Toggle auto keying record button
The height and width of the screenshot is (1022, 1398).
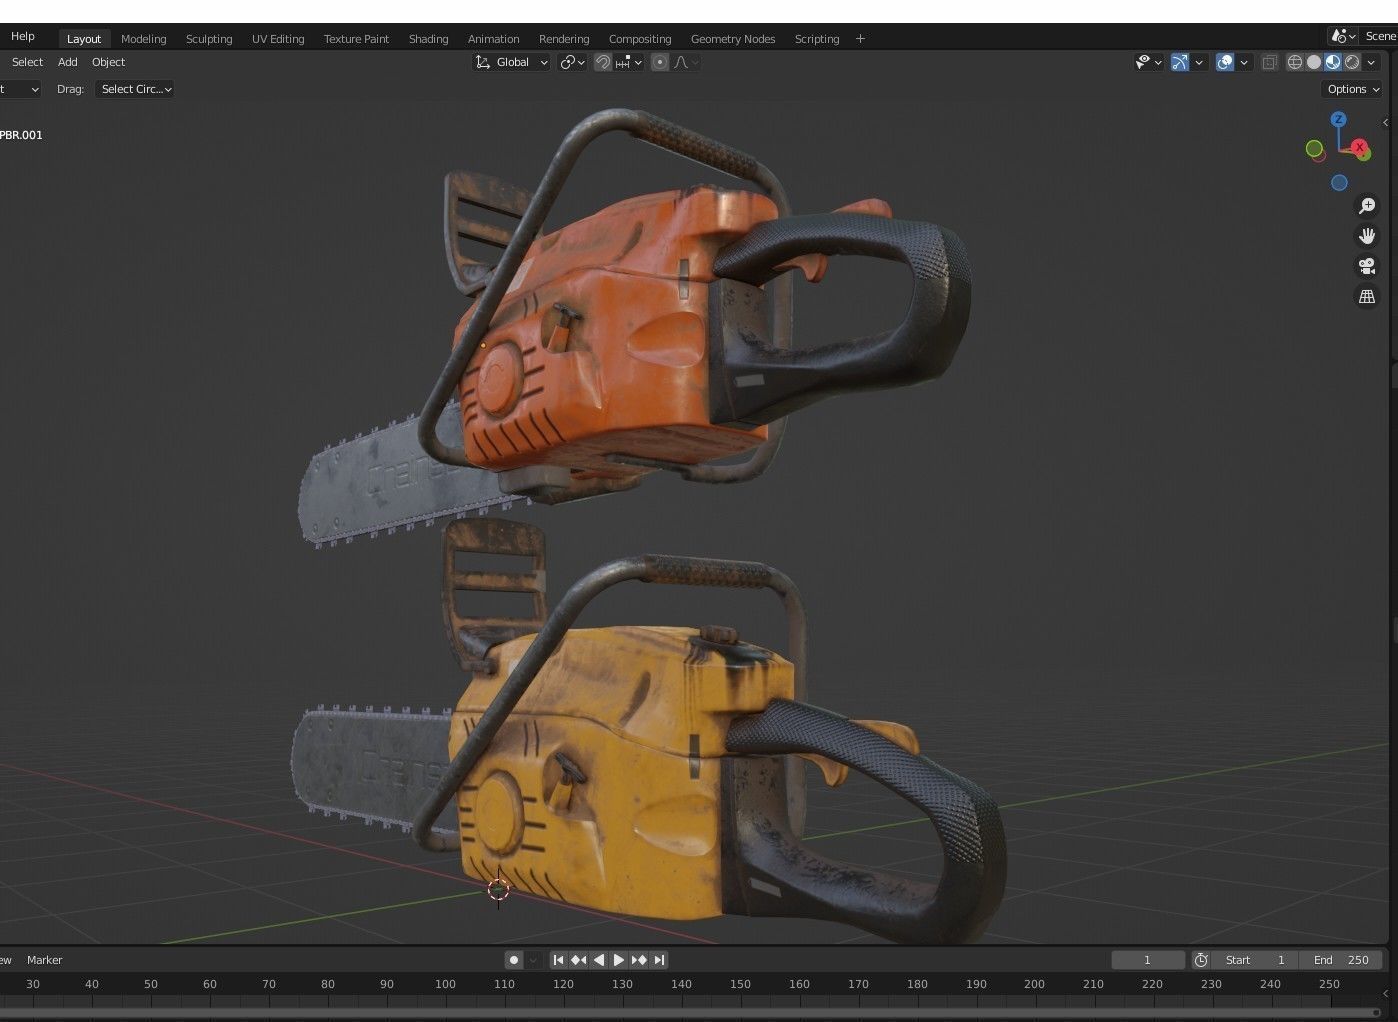pos(514,960)
